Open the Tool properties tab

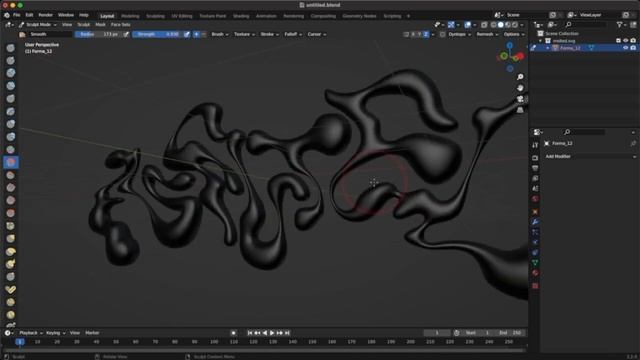[535, 146]
